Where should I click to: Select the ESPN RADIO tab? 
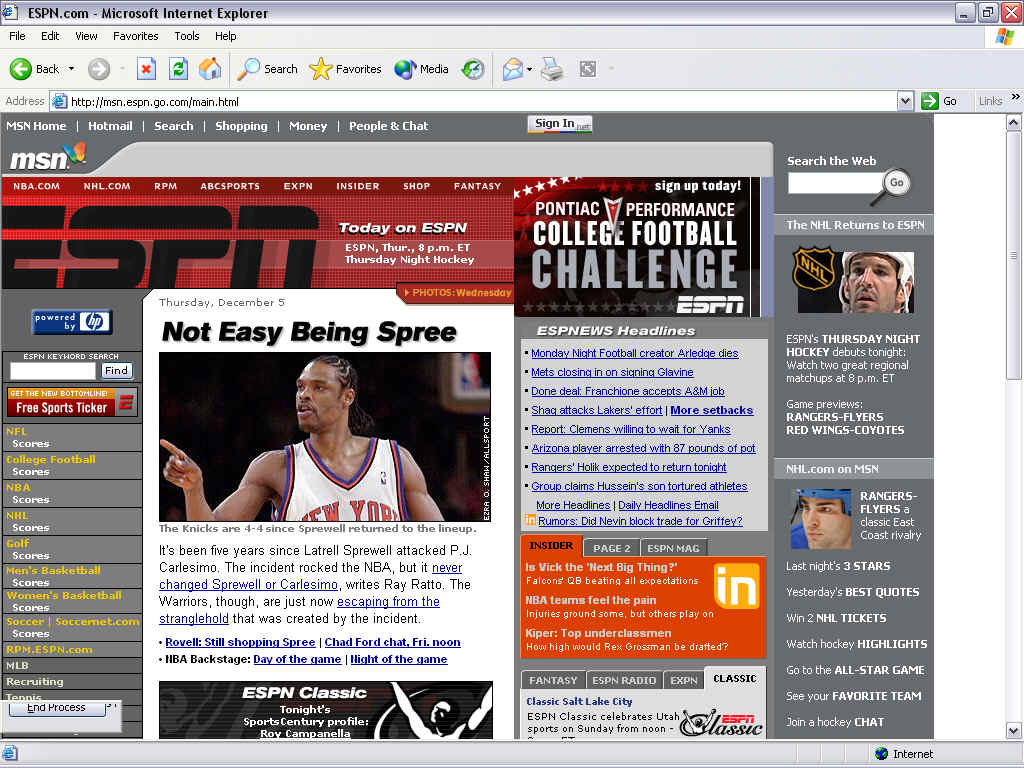tap(624, 680)
